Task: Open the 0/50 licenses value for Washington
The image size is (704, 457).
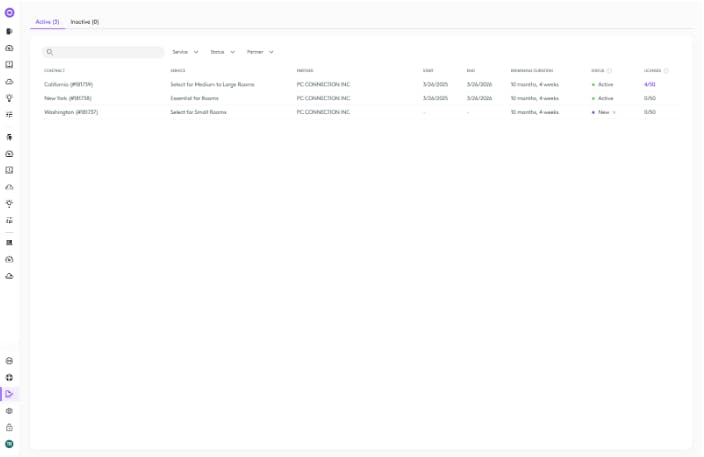Action: point(649,112)
